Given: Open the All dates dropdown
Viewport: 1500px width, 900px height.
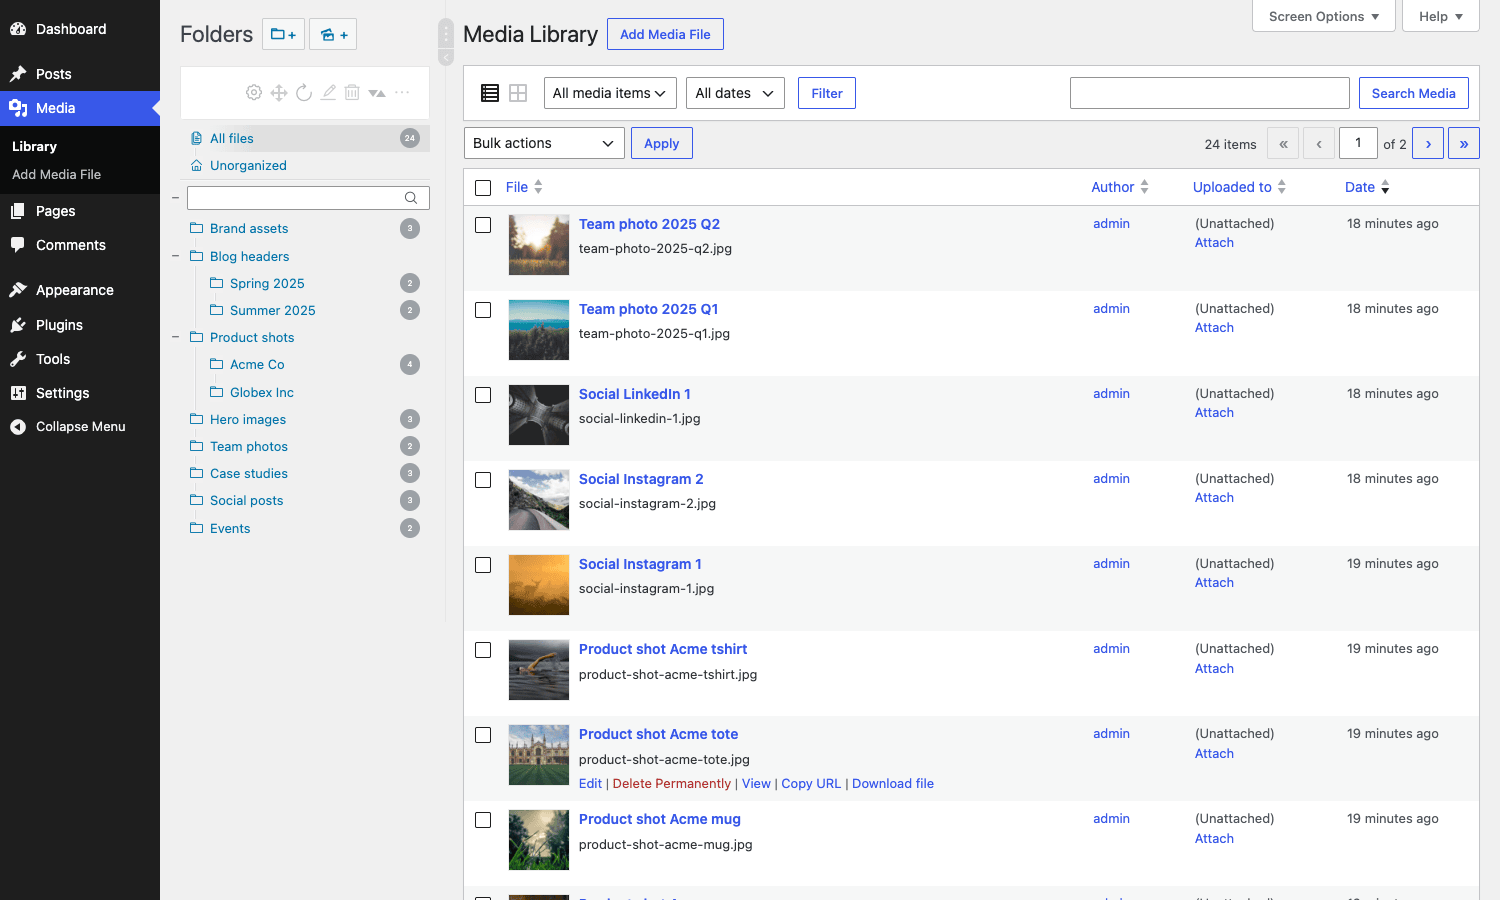Looking at the screenshot, I should 735,93.
